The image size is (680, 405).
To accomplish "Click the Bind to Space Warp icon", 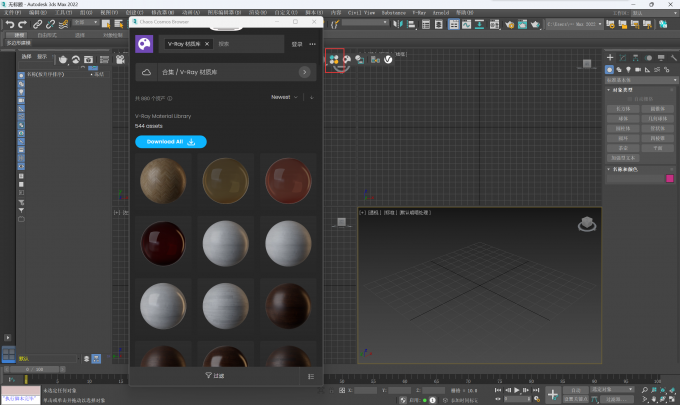I will point(63,24).
